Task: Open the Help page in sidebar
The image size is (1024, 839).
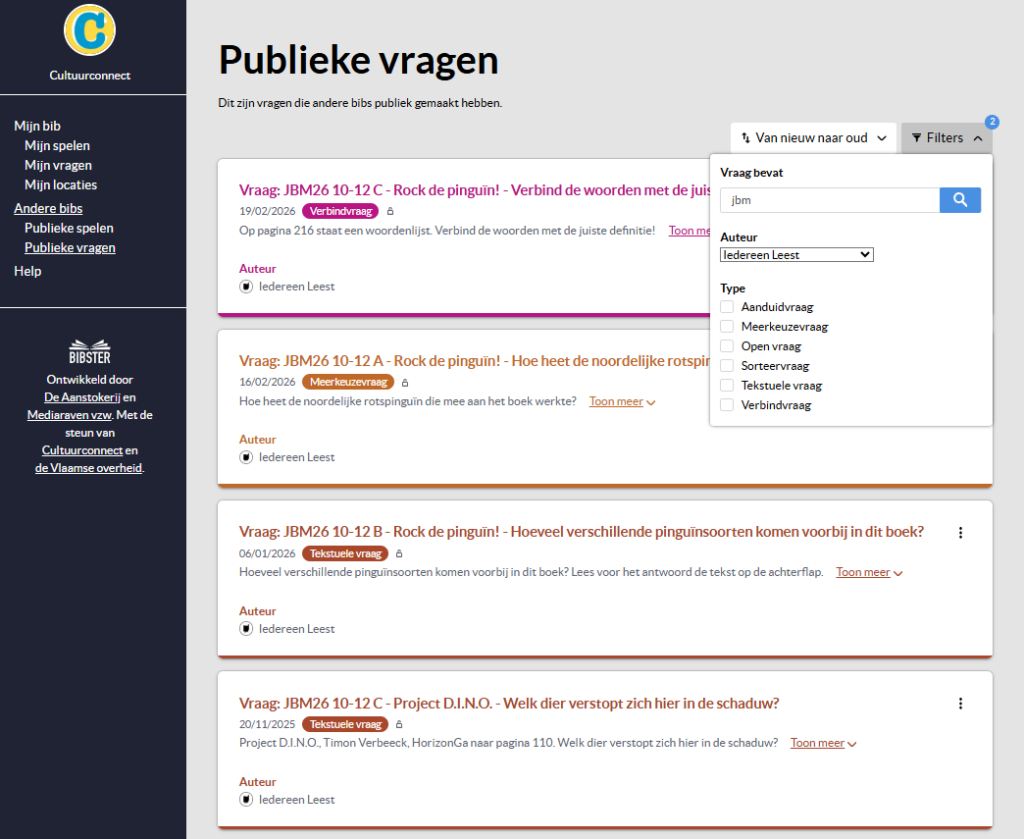Action: point(27,271)
